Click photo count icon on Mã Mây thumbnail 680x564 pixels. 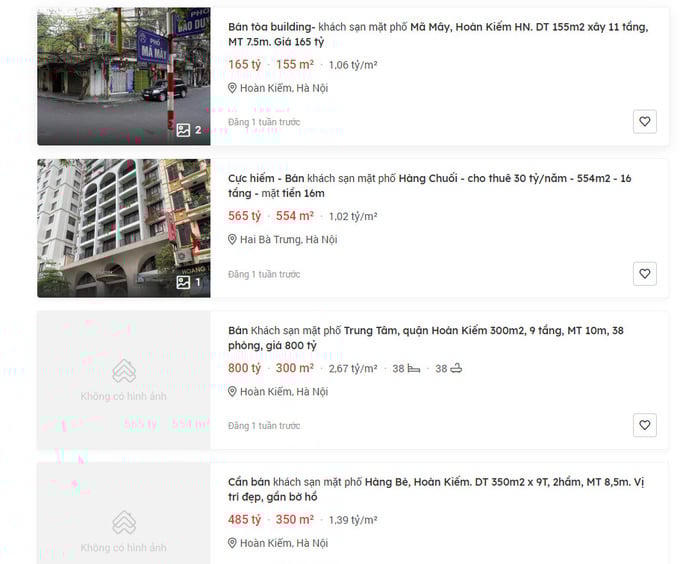(183, 130)
